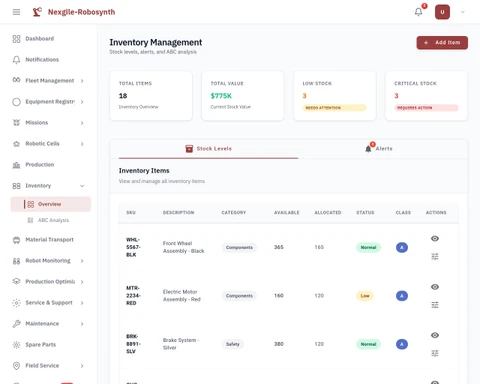The image size is (480, 384).
Task: Click the Service & Support sidebar icon
Action: (16, 303)
